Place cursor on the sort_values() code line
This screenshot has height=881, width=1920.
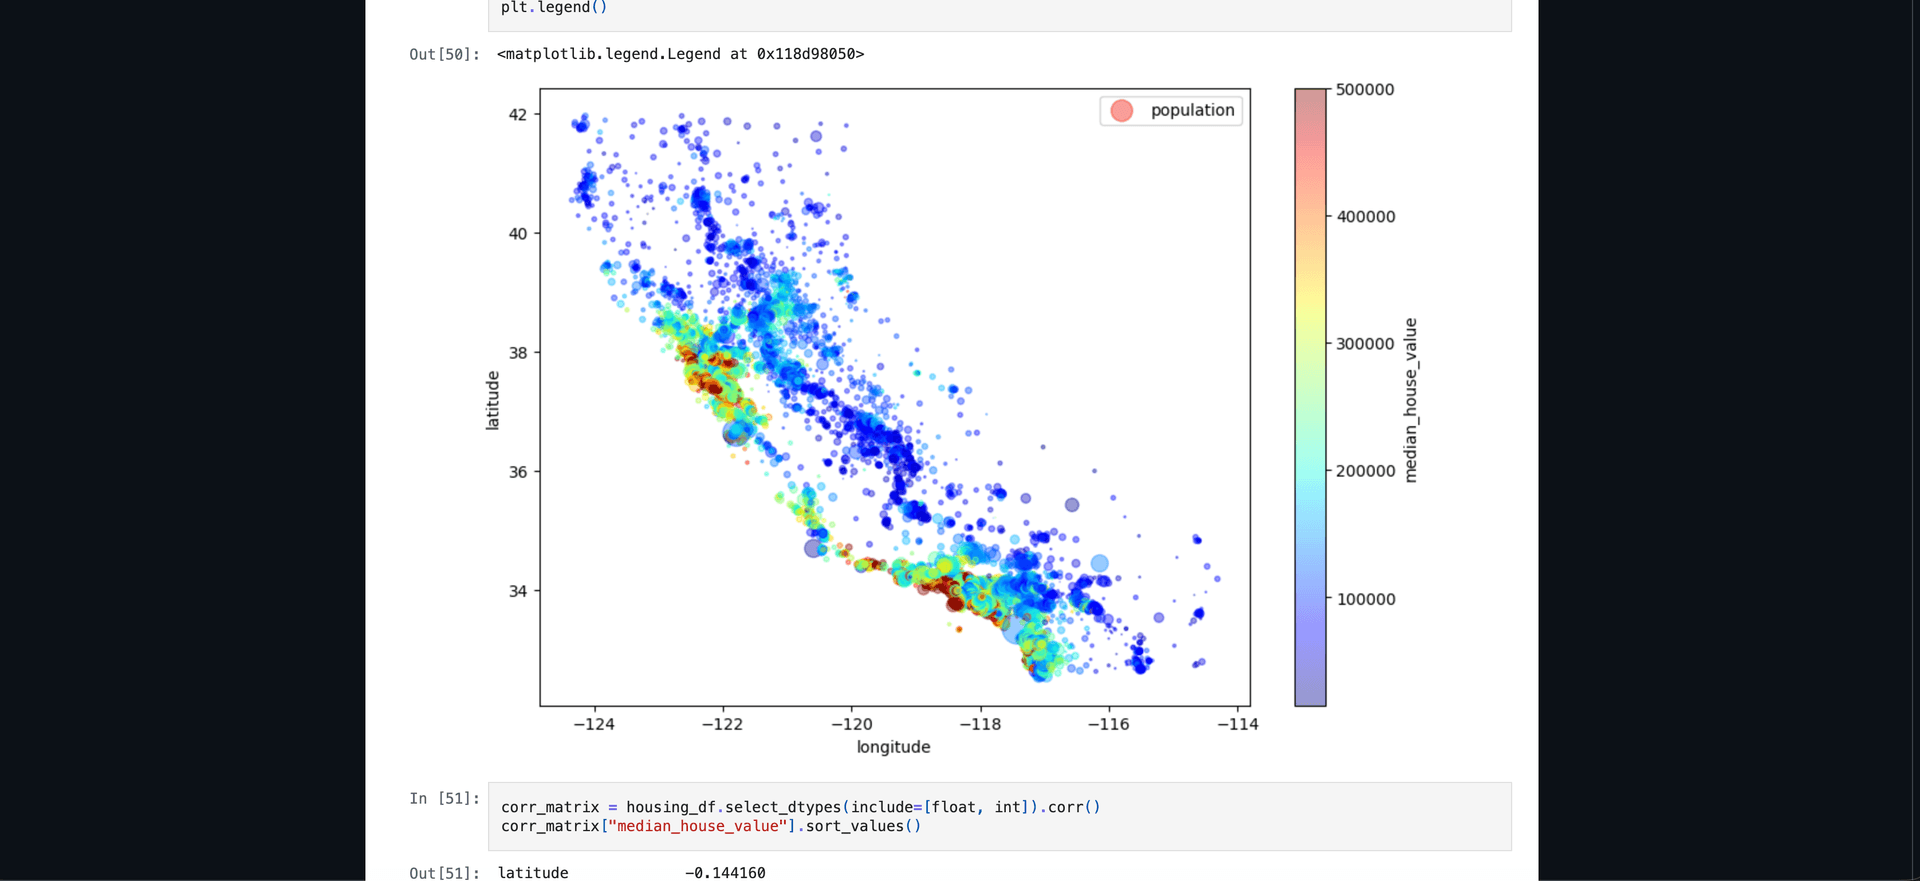point(710,826)
